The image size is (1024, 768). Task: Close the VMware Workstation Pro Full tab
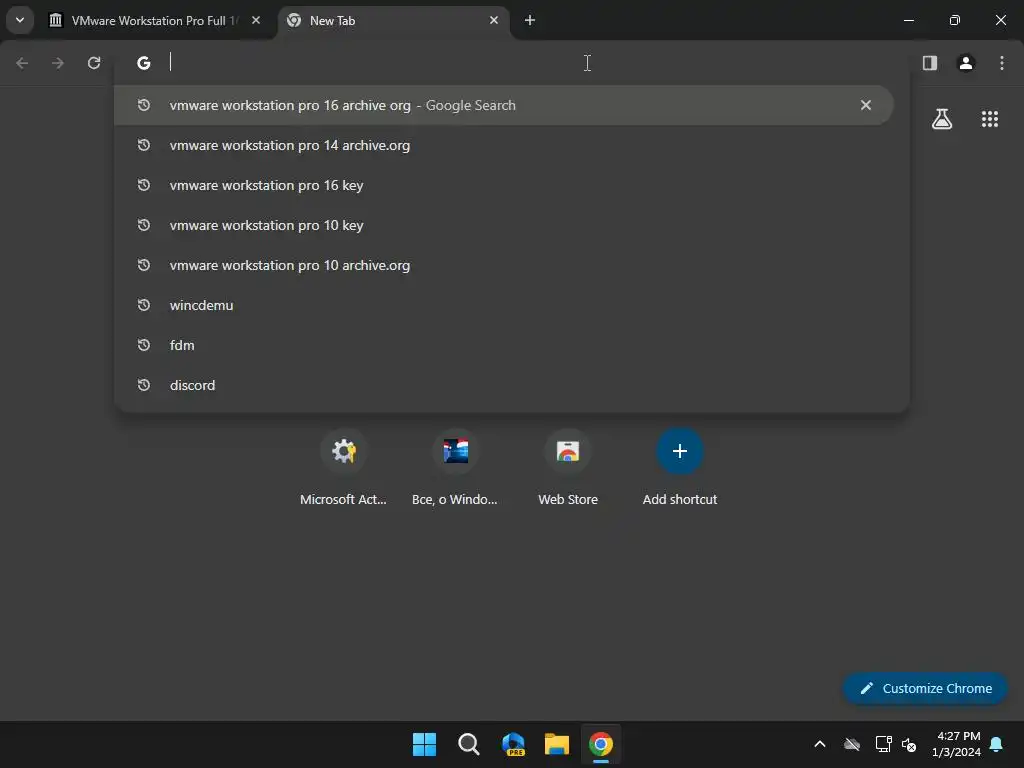(256, 20)
